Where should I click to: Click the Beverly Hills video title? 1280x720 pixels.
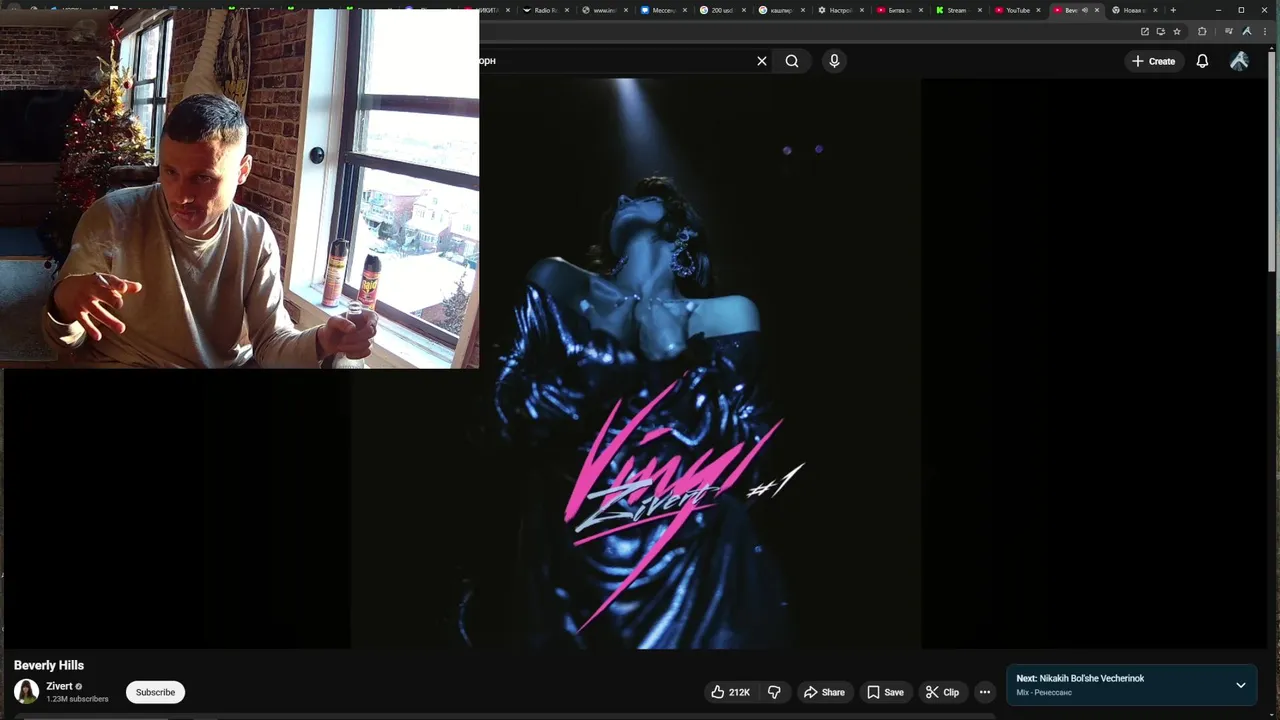coord(49,665)
